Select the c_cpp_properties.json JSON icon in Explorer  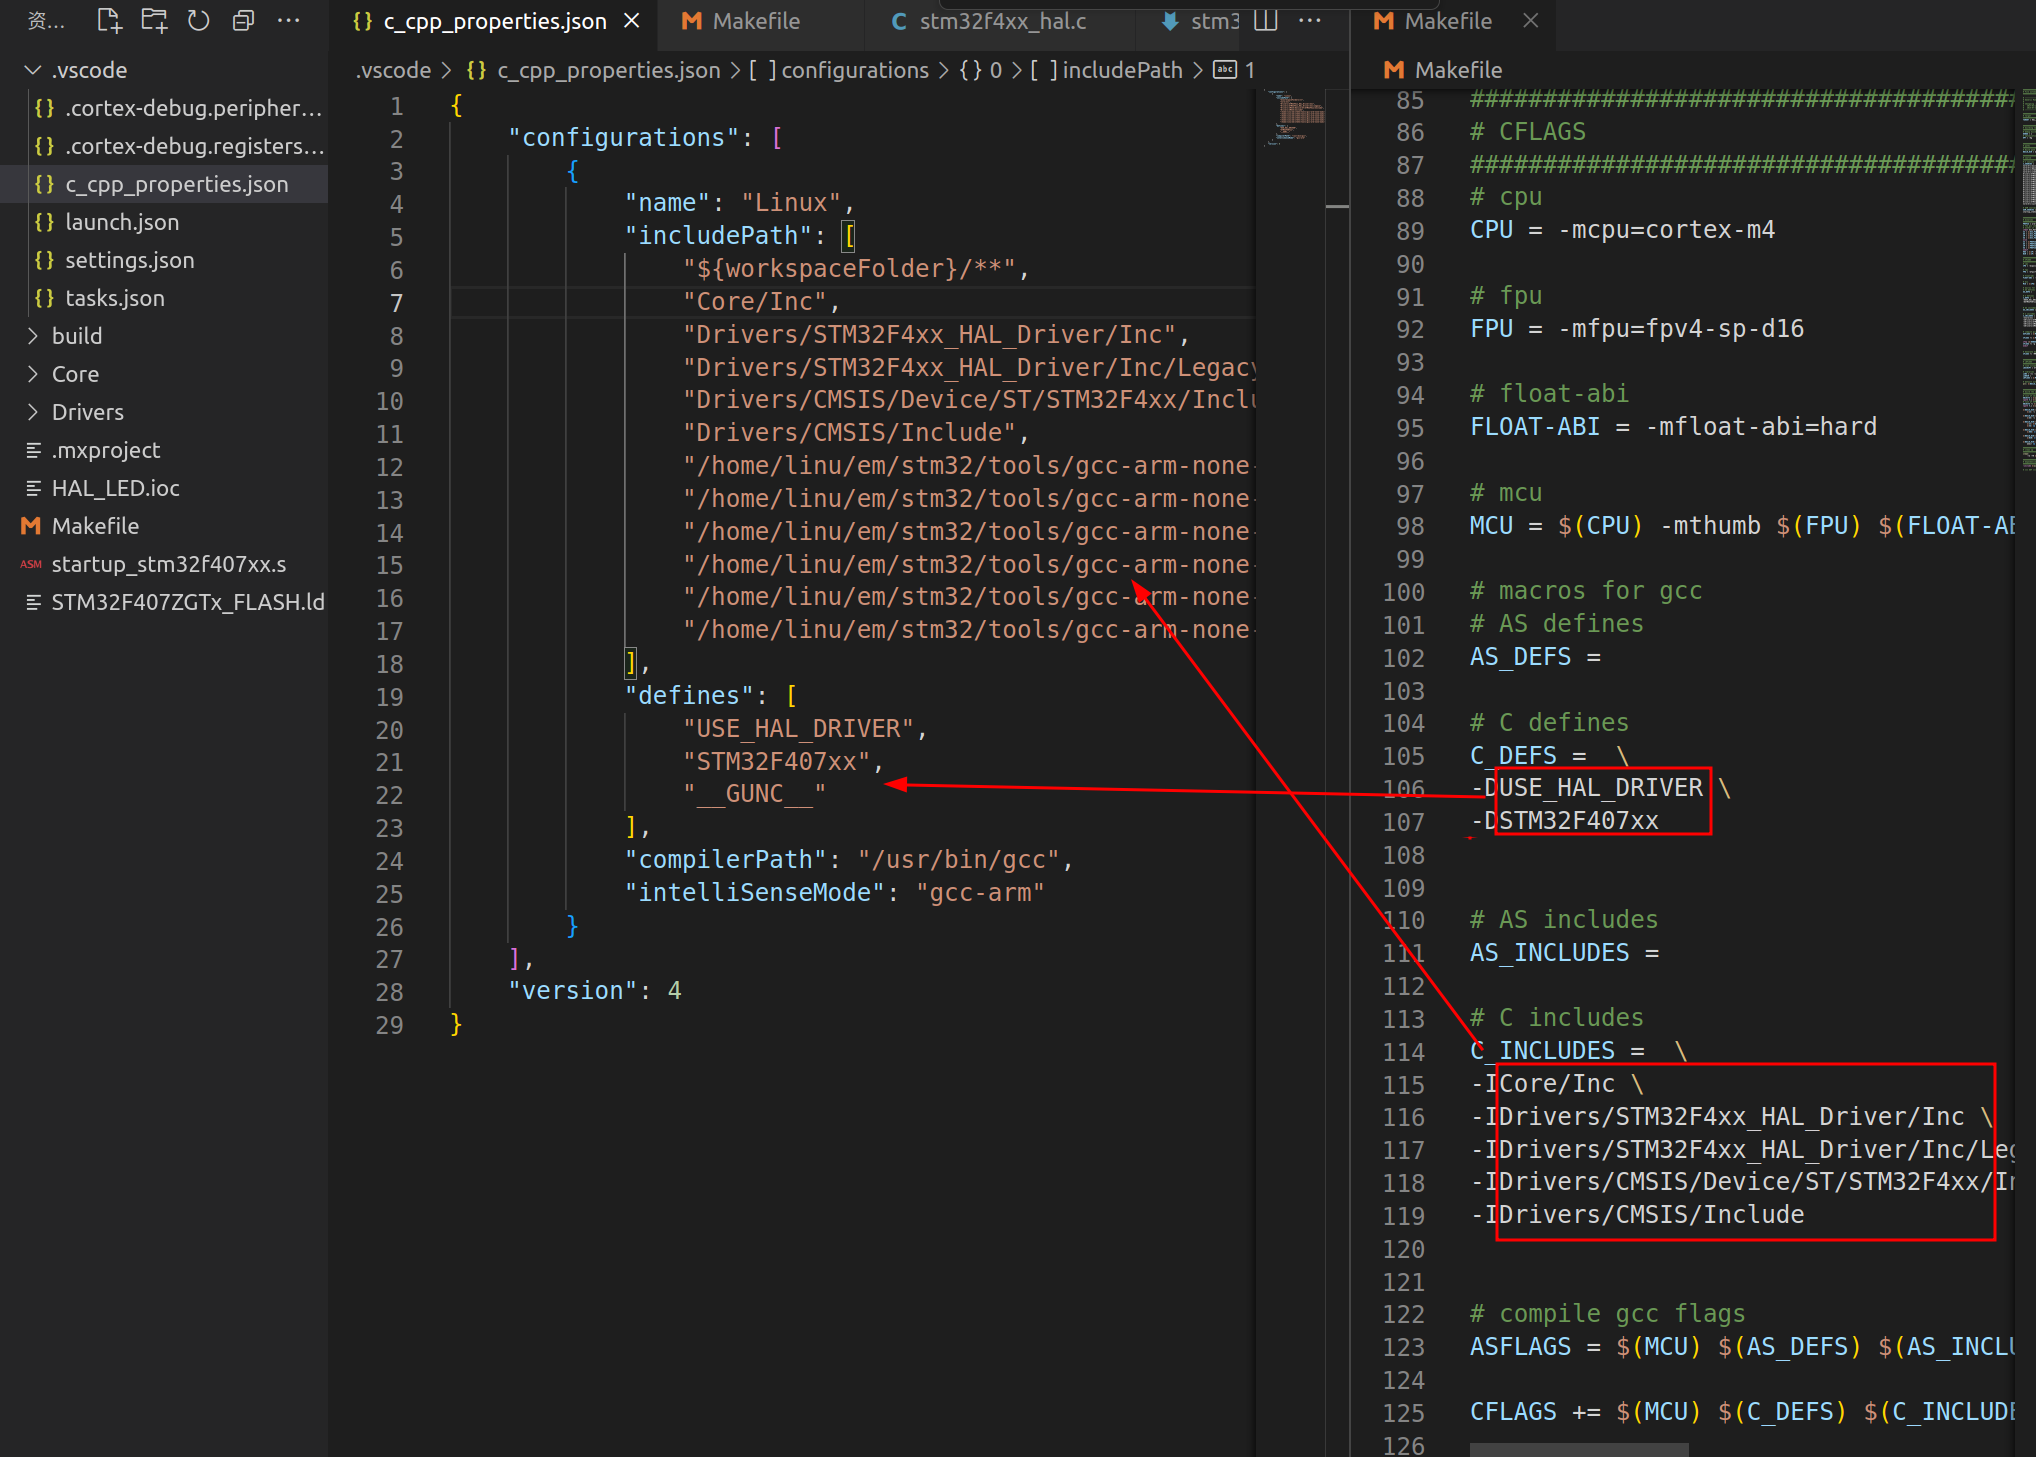(x=44, y=184)
